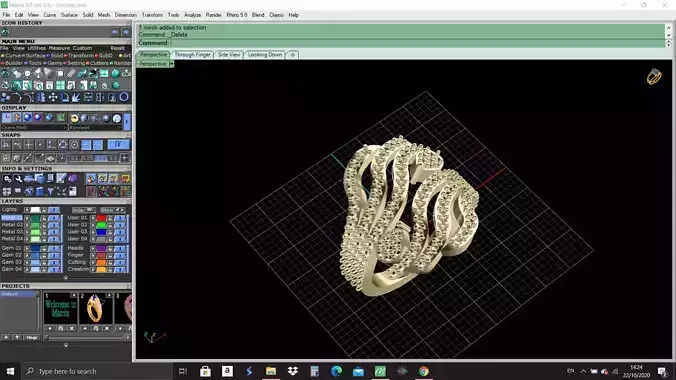Image resolution: width=676 pixels, height=380 pixels.
Task: Toggle the User 01 layer on/off switch
Action: (120, 218)
